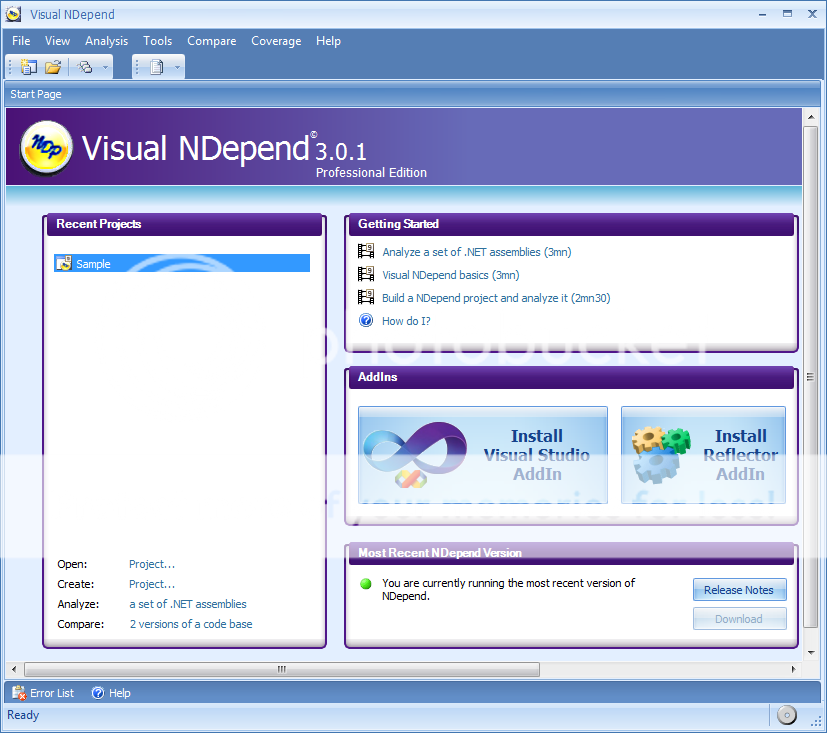Install the Visual Studio AddIn
This screenshot has height=733, width=827.
coord(483,455)
